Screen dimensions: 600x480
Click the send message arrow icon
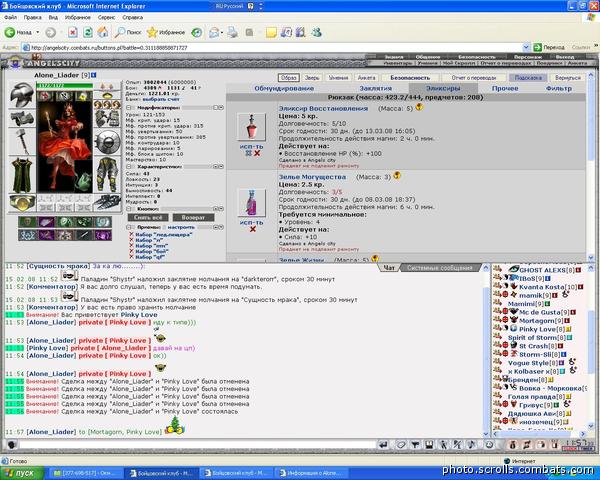click(383, 445)
